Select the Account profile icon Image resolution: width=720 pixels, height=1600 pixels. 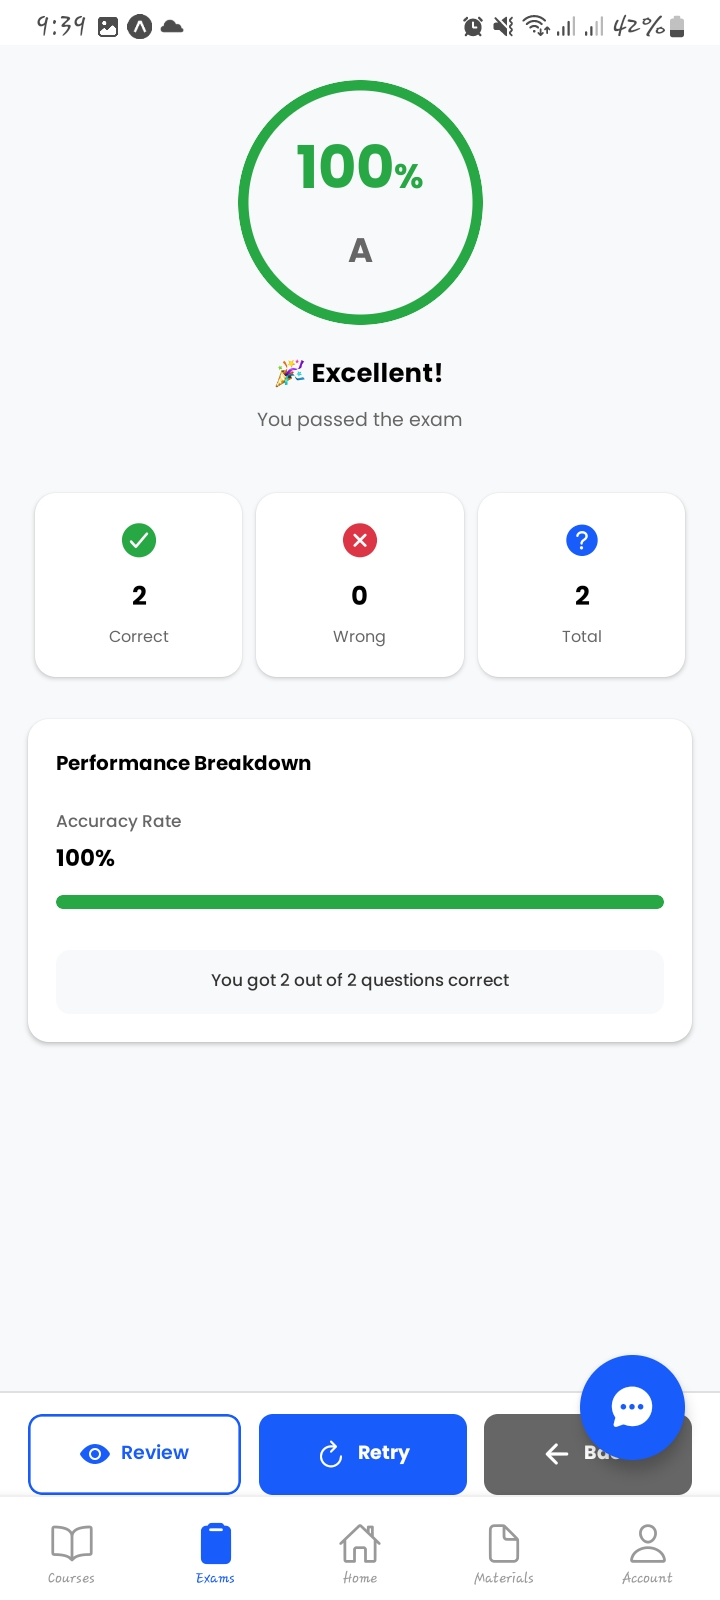coord(647,1543)
